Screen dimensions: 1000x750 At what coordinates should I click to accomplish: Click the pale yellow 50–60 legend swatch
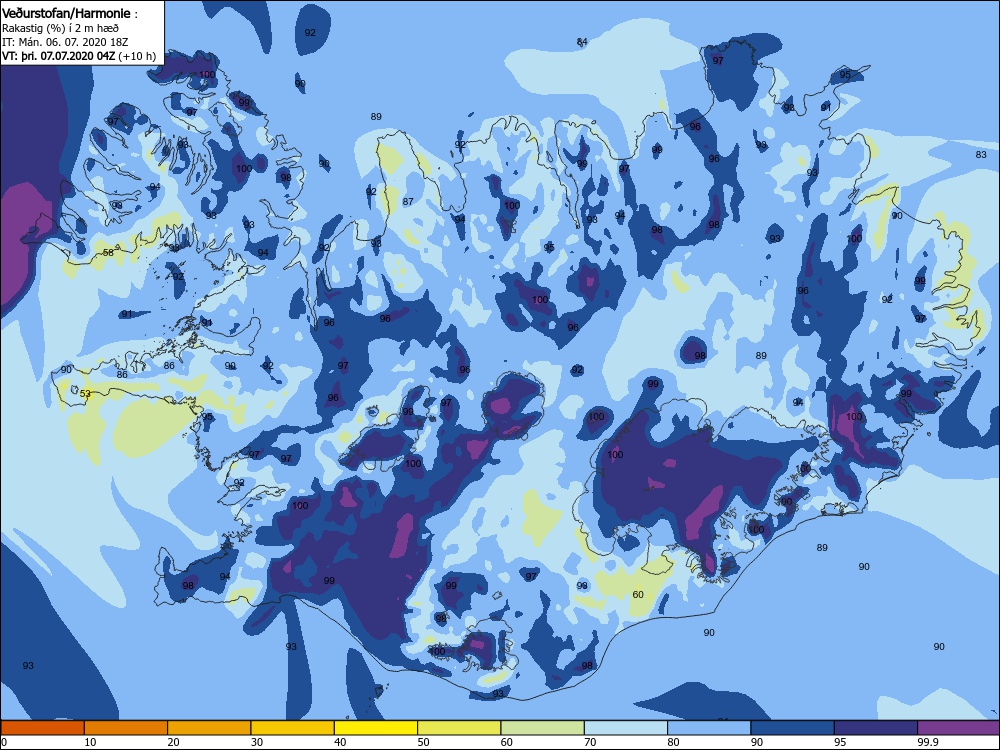pyautogui.click(x=459, y=728)
